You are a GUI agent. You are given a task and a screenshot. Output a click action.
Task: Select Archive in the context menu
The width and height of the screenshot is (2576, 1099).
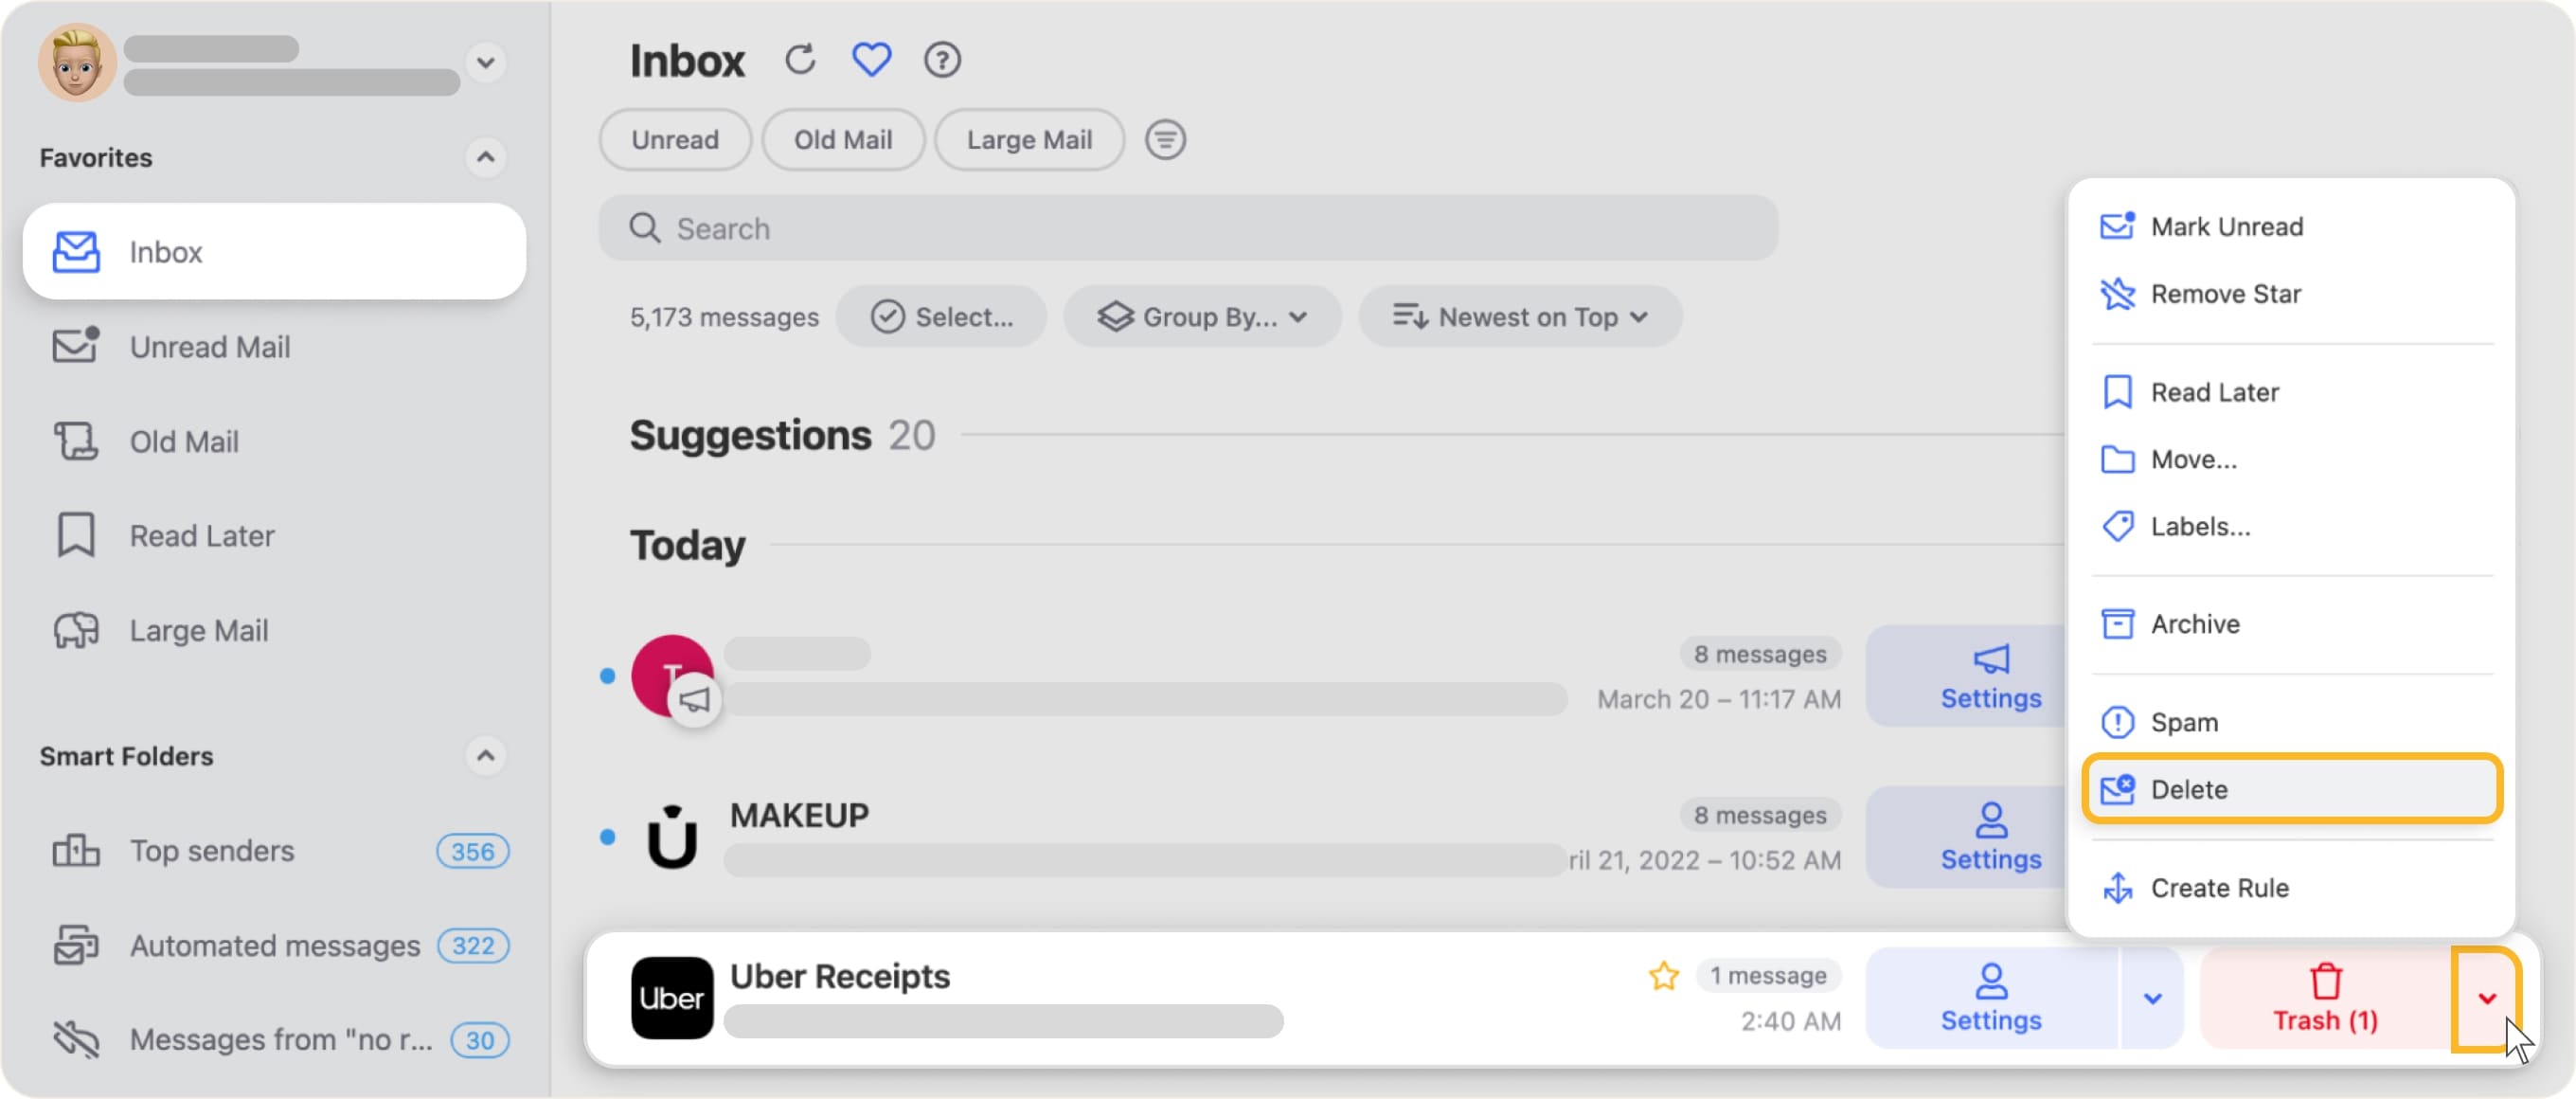2195,623
